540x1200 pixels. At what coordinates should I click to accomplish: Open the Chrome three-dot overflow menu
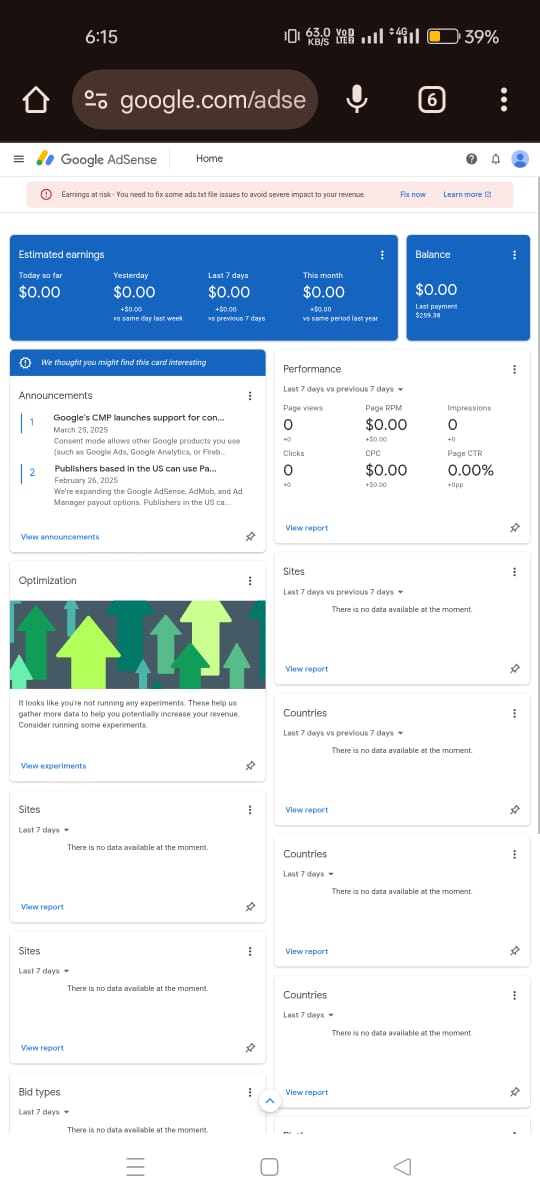pos(504,100)
